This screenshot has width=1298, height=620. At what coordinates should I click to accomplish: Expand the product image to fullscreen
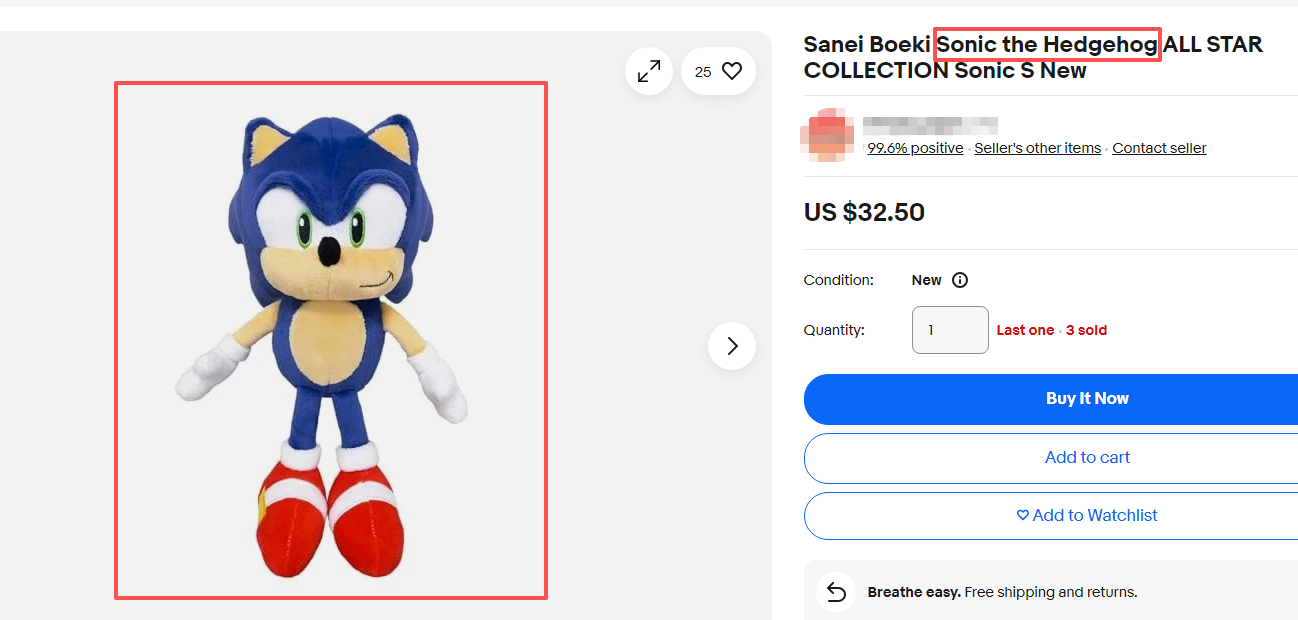click(x=649, y=72)
